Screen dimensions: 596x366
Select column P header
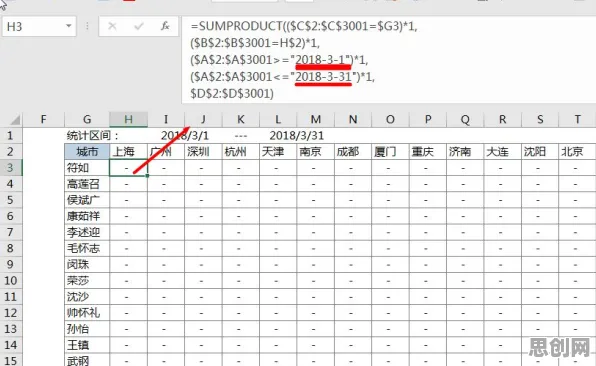pos(428,120)
